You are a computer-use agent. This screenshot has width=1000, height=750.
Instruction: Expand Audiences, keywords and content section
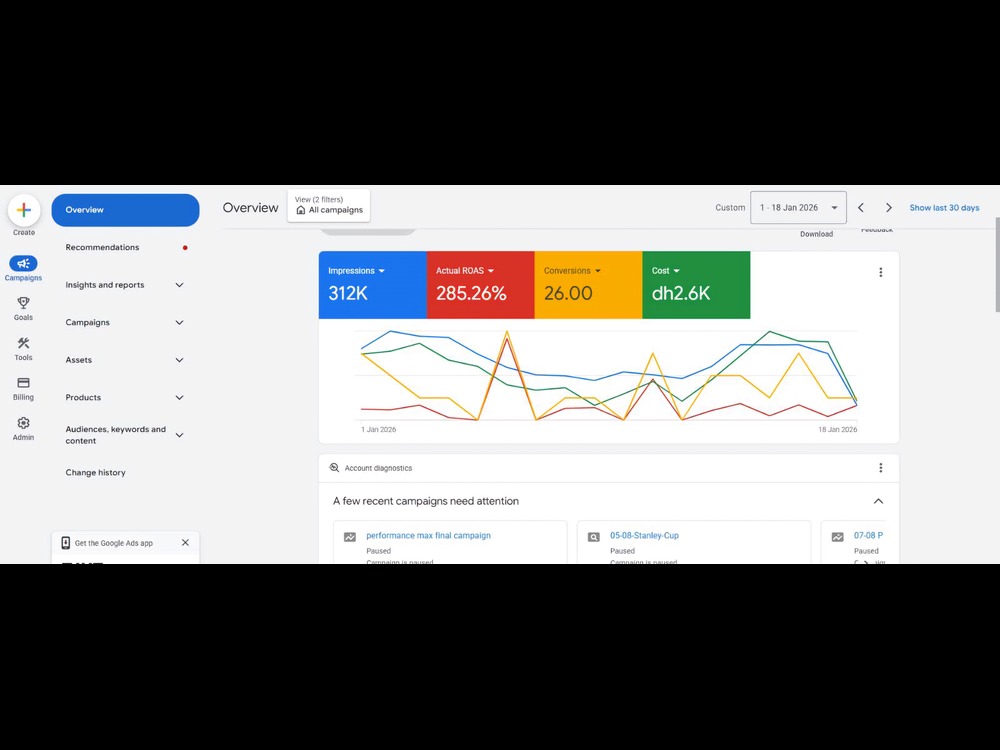179,435
